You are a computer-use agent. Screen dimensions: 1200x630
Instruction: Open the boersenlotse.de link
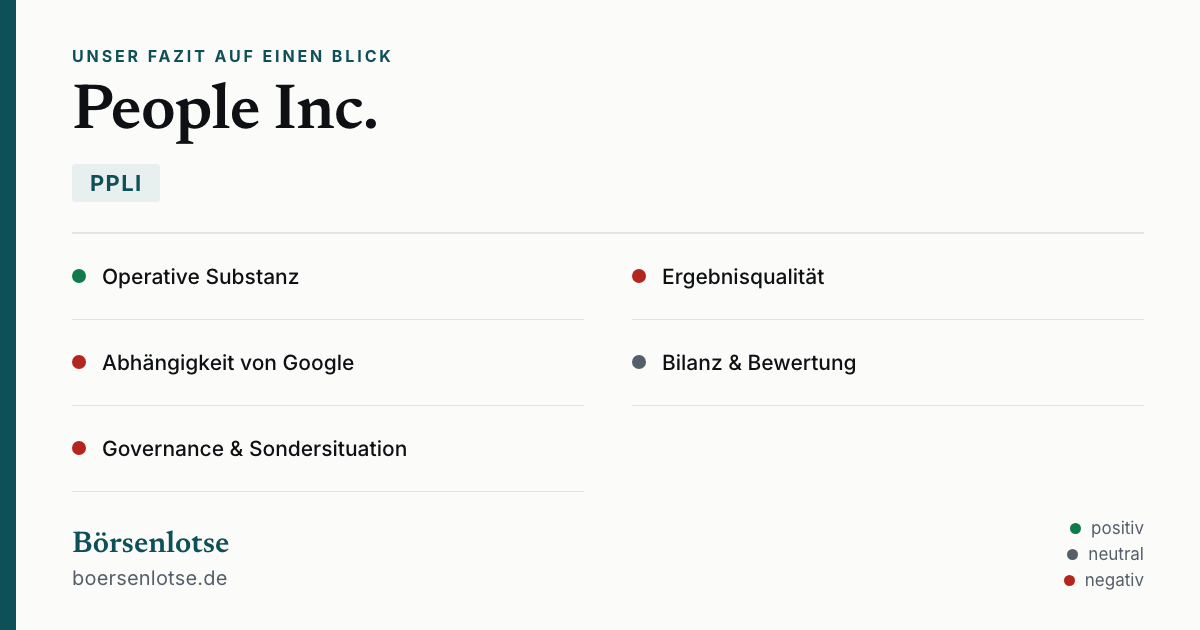pos(150,578)
